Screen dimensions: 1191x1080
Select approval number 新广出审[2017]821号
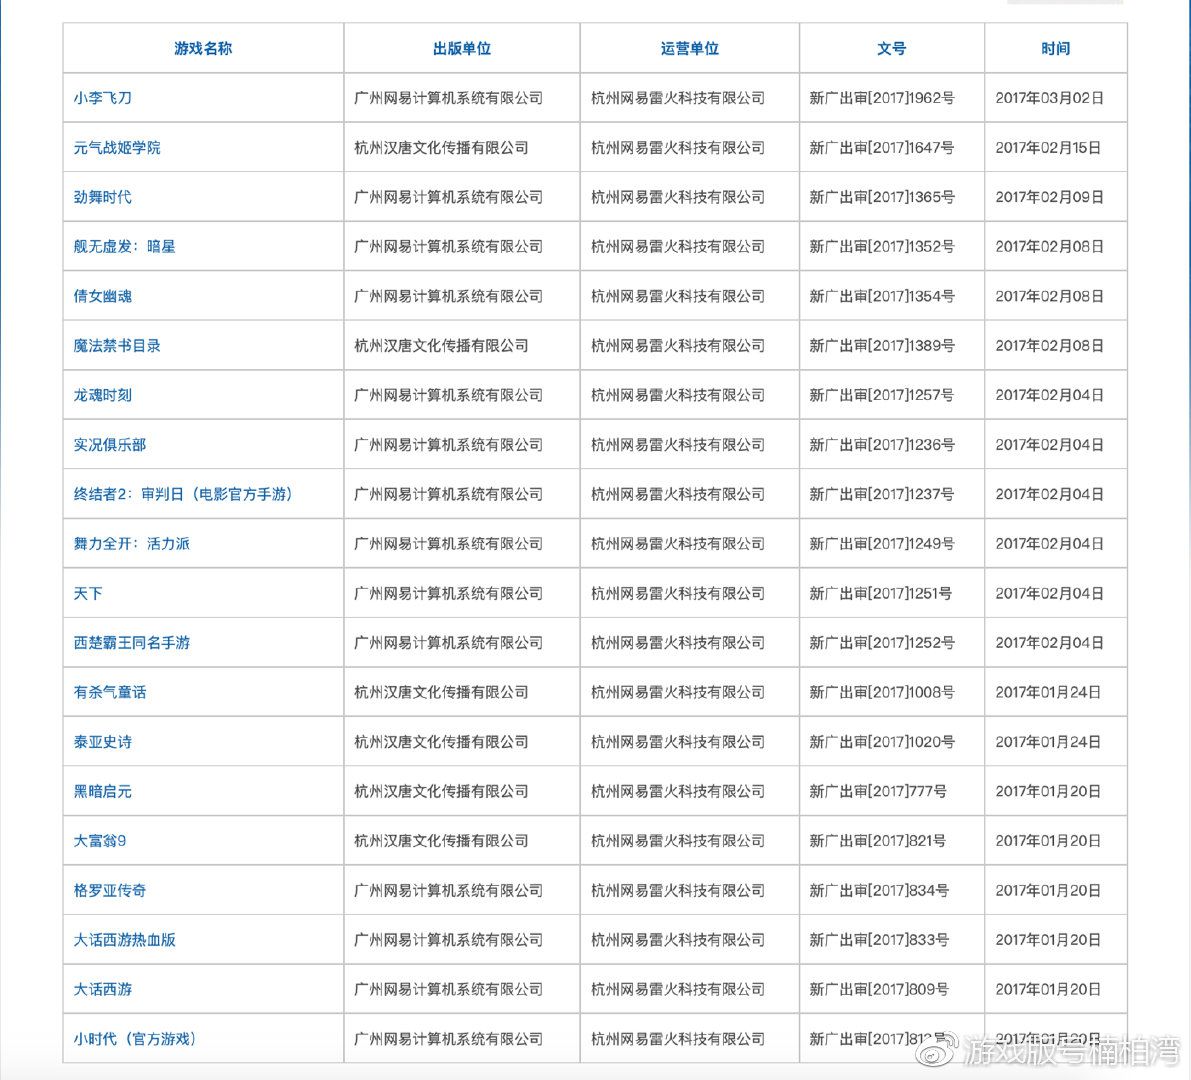pyautogui.click(x=877, y=841)
